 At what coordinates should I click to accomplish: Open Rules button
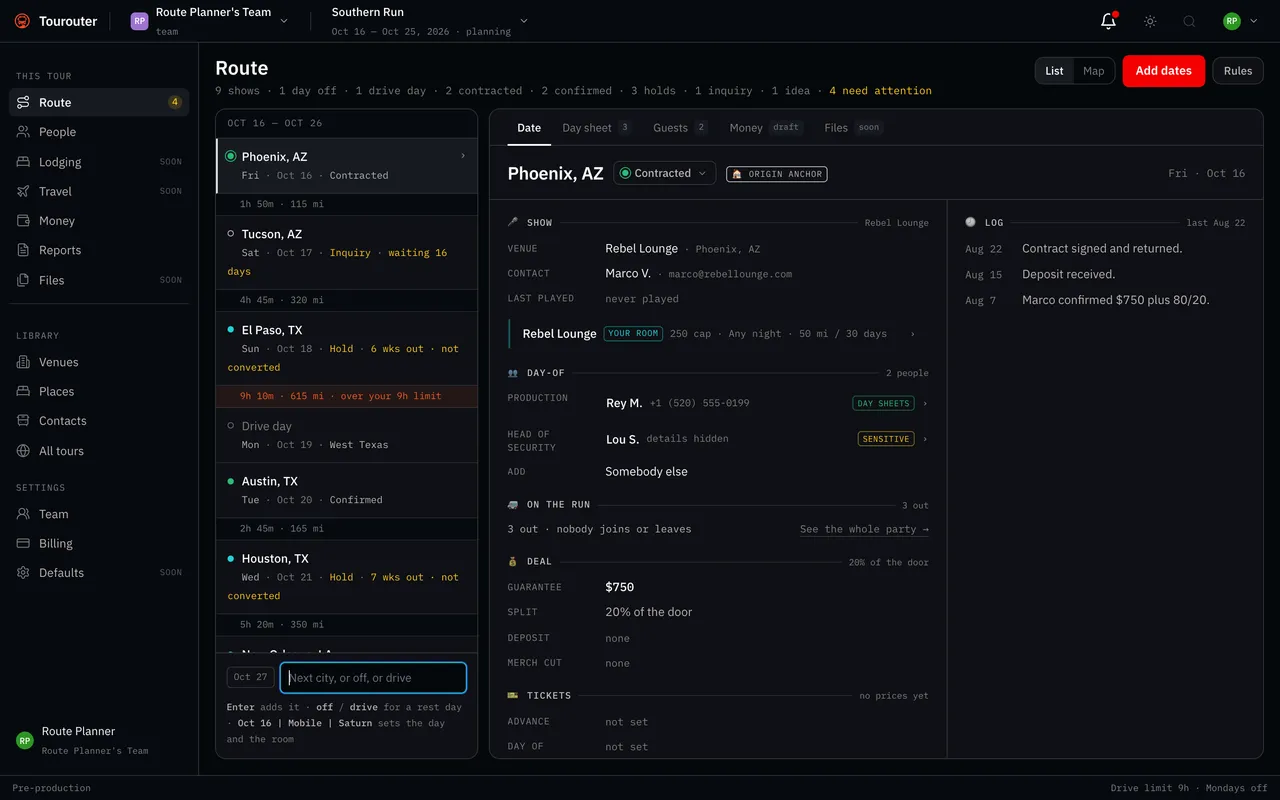coord(1238,71)
